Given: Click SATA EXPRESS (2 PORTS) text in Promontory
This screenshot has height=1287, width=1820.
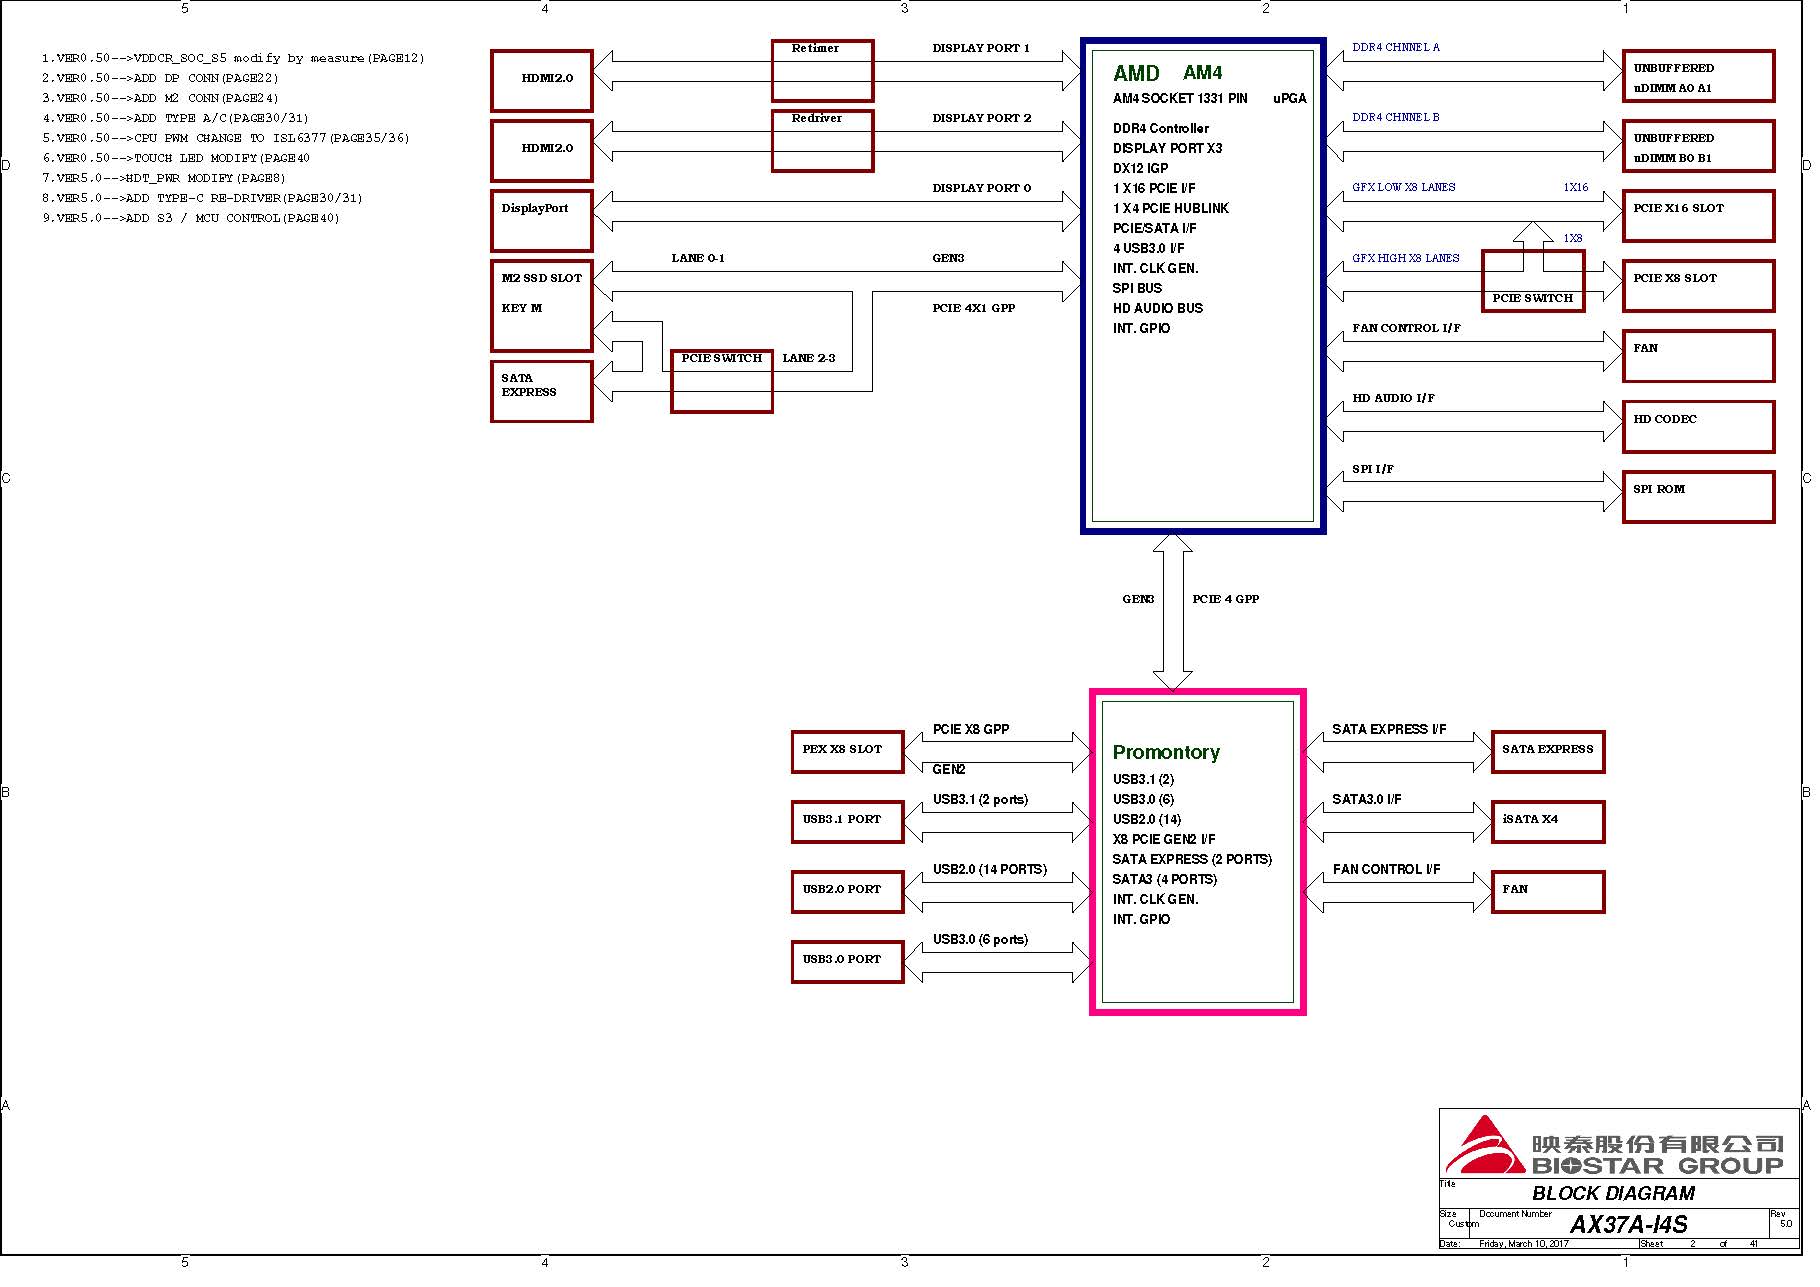Looking at the screenshot, I should point(1192,859).
